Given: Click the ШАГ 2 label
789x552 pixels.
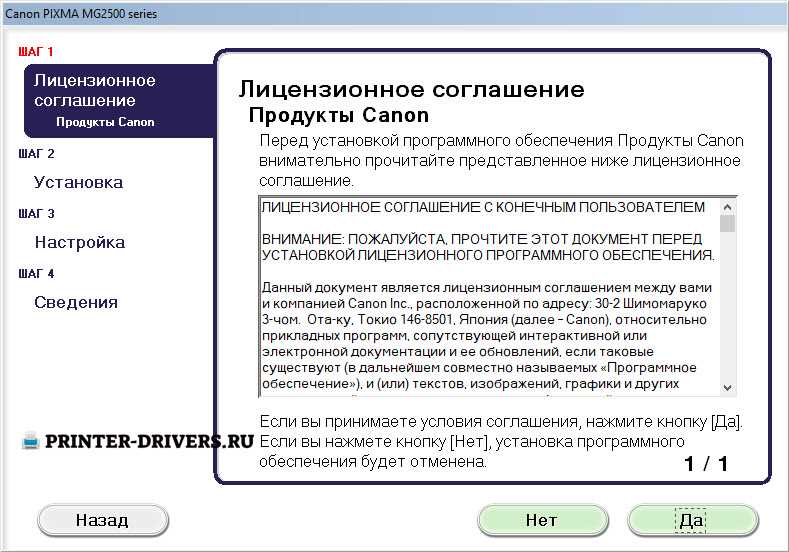Looking at the screenshot, I should tap(36, 154).
